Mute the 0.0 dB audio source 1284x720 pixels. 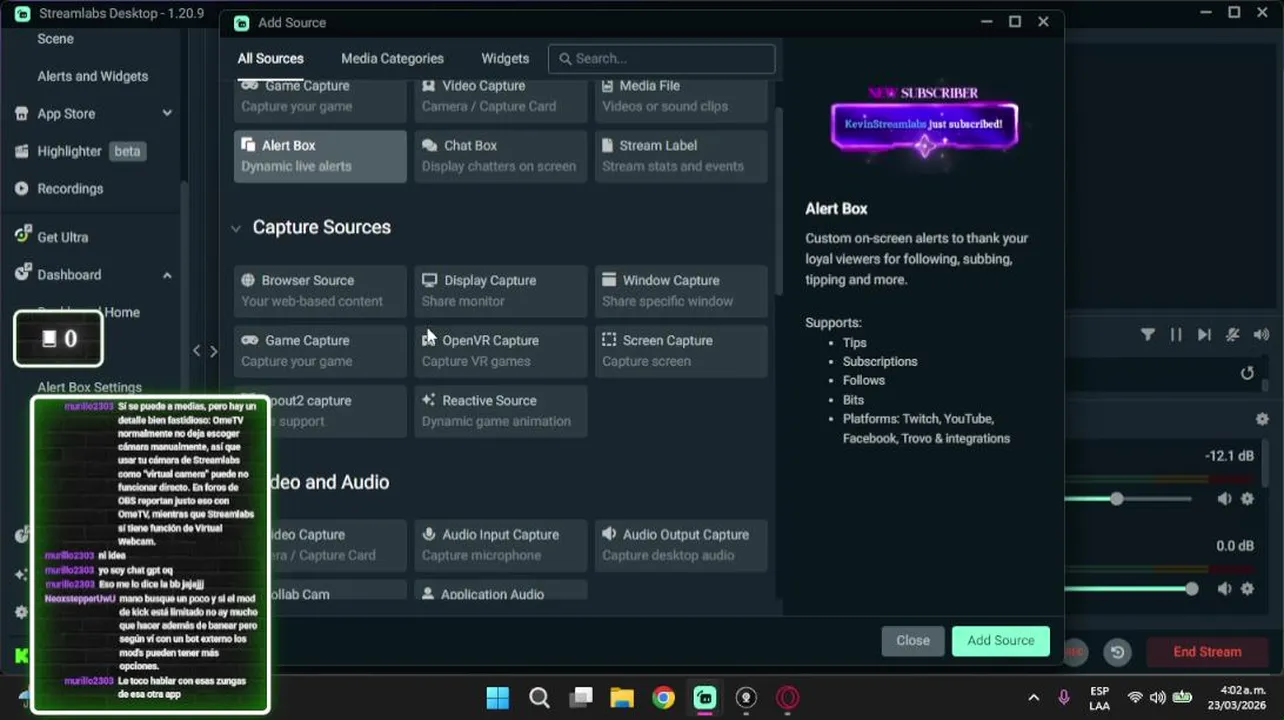[x=1224, y=589]
